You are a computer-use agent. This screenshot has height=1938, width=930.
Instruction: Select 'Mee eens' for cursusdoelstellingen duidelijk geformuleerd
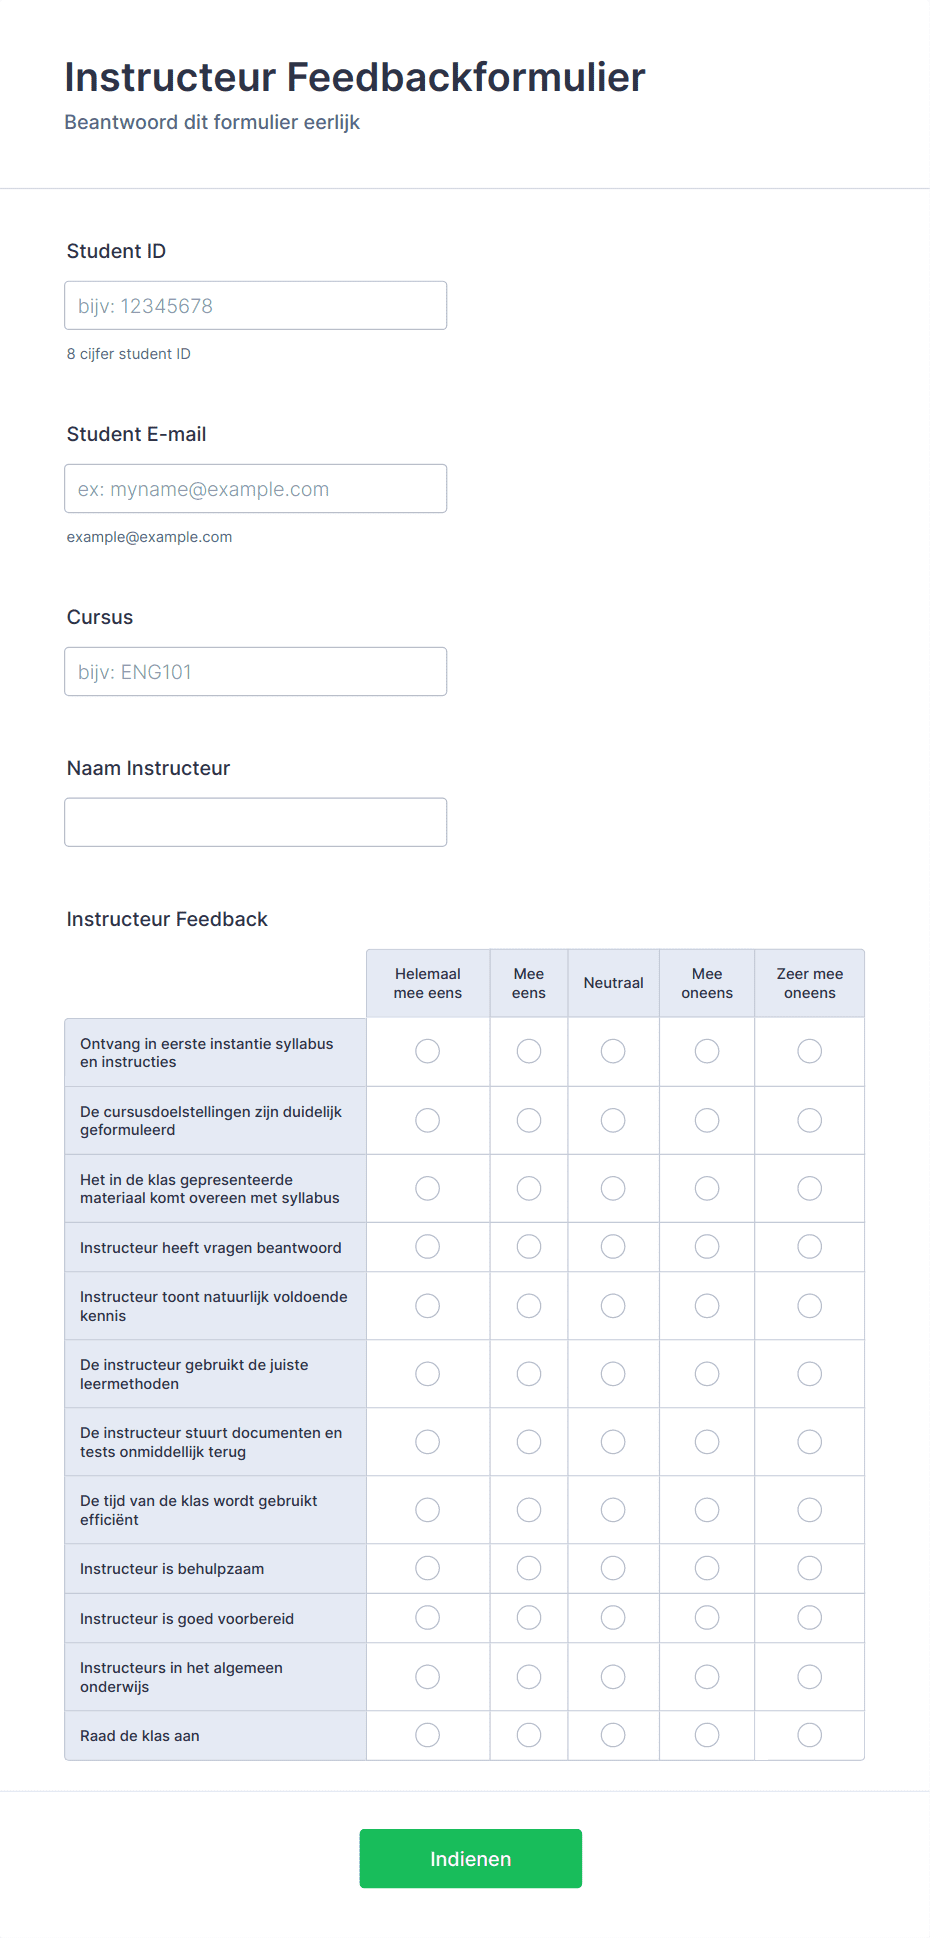click(528, 1120)
